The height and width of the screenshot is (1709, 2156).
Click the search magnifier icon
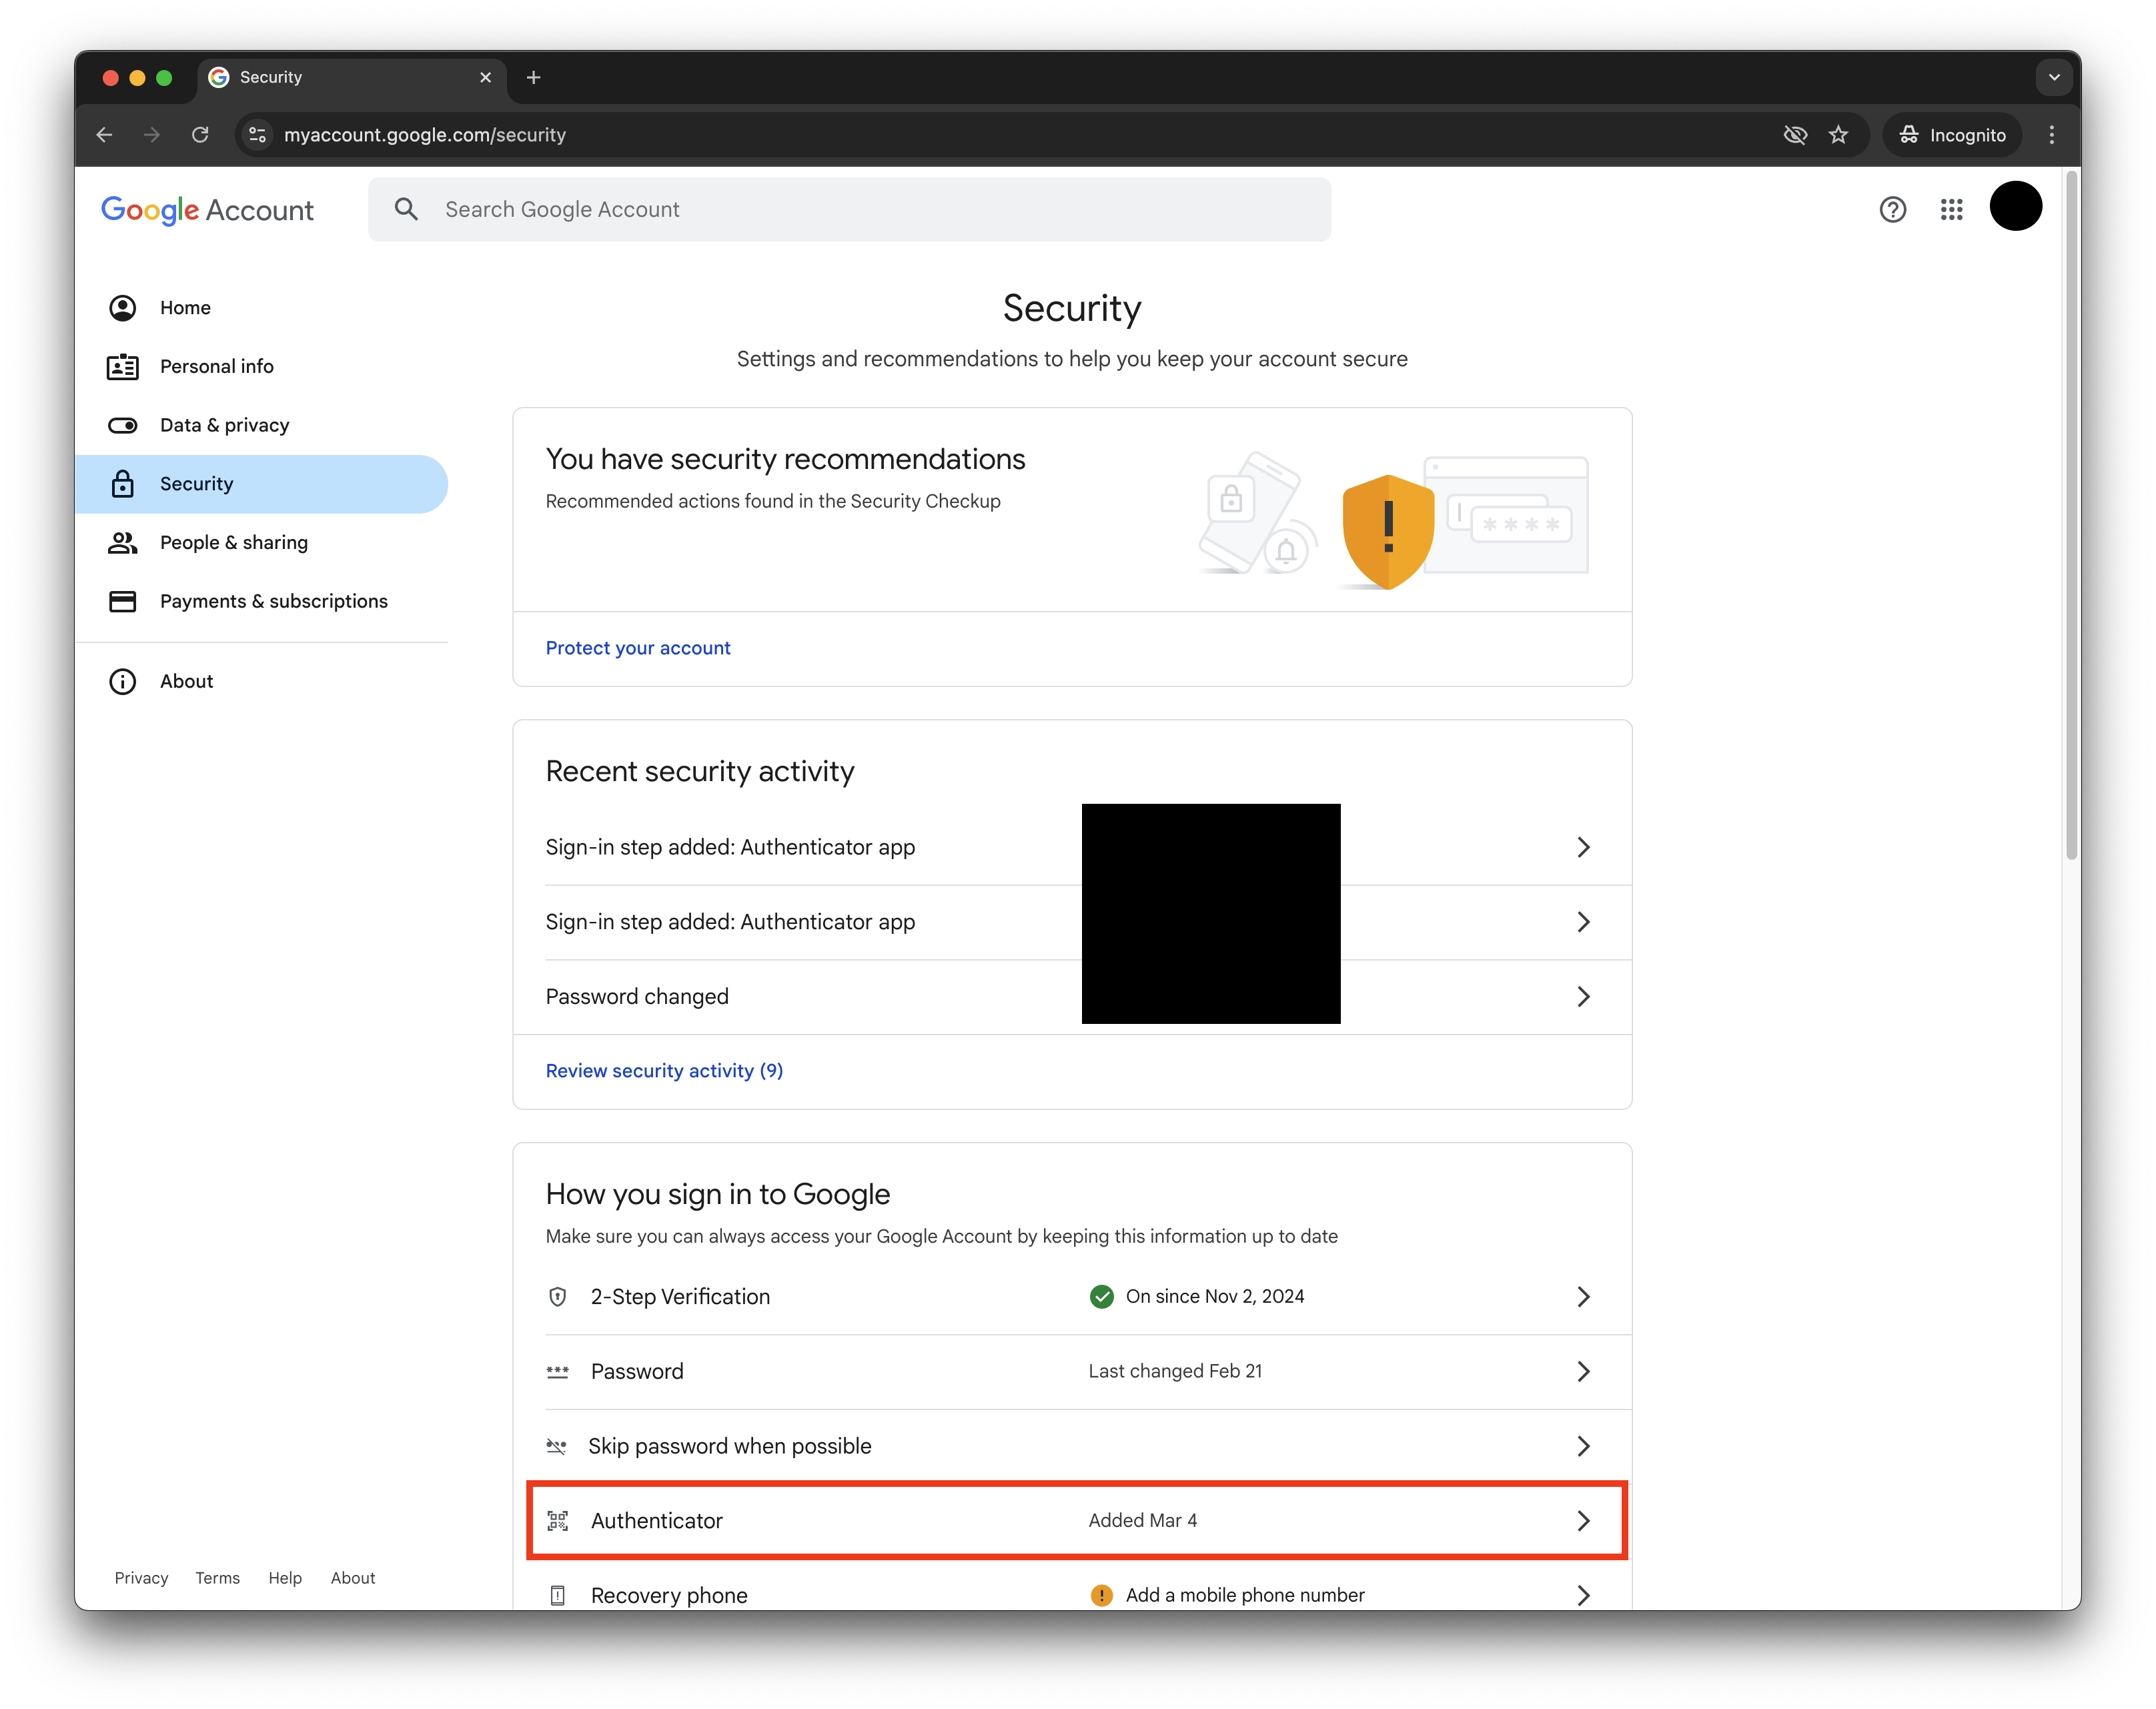406,209
